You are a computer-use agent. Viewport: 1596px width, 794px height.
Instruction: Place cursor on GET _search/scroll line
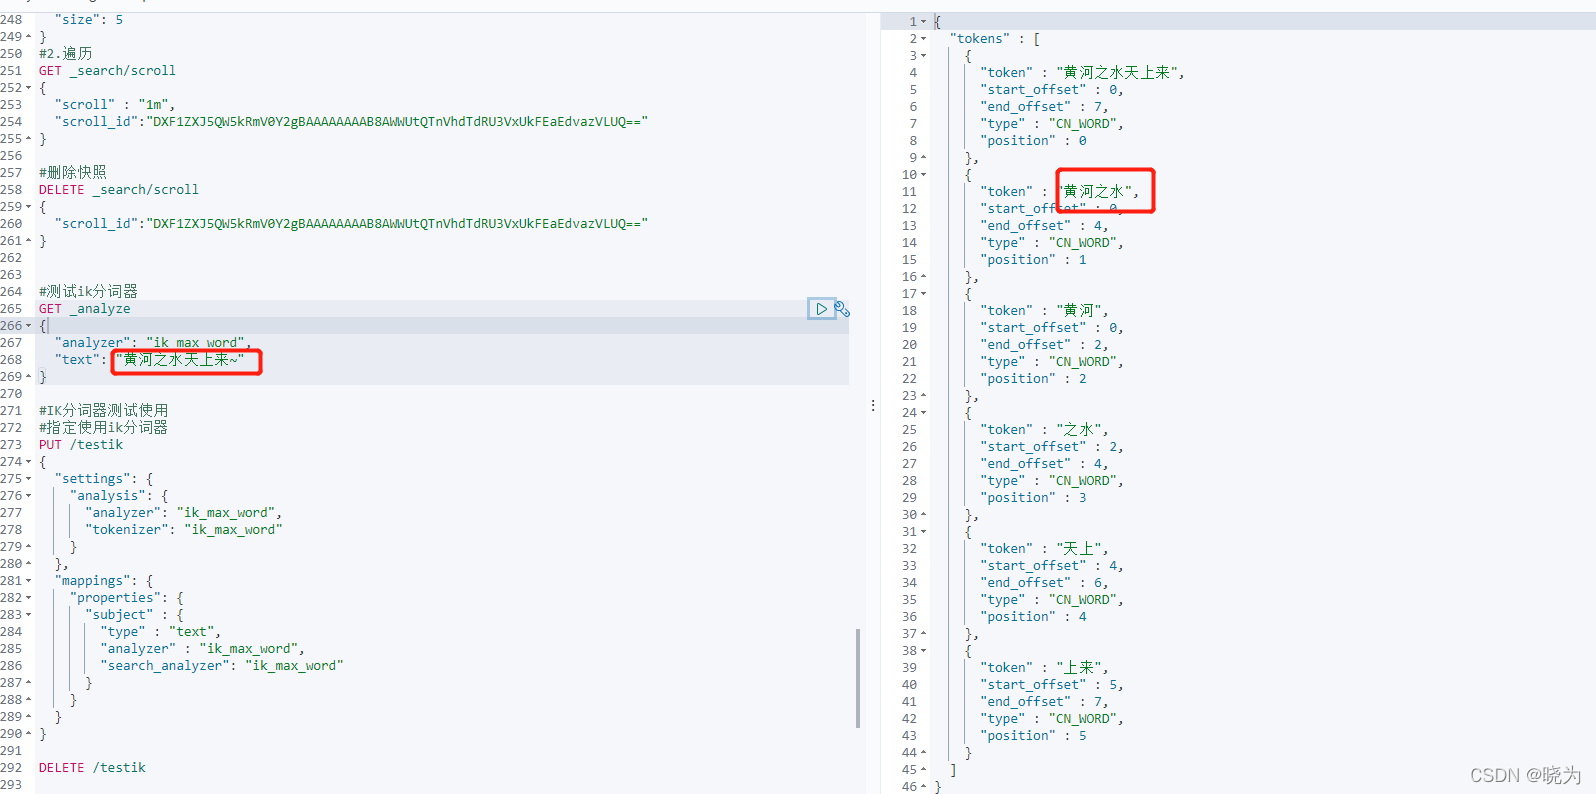coord(107,71)
